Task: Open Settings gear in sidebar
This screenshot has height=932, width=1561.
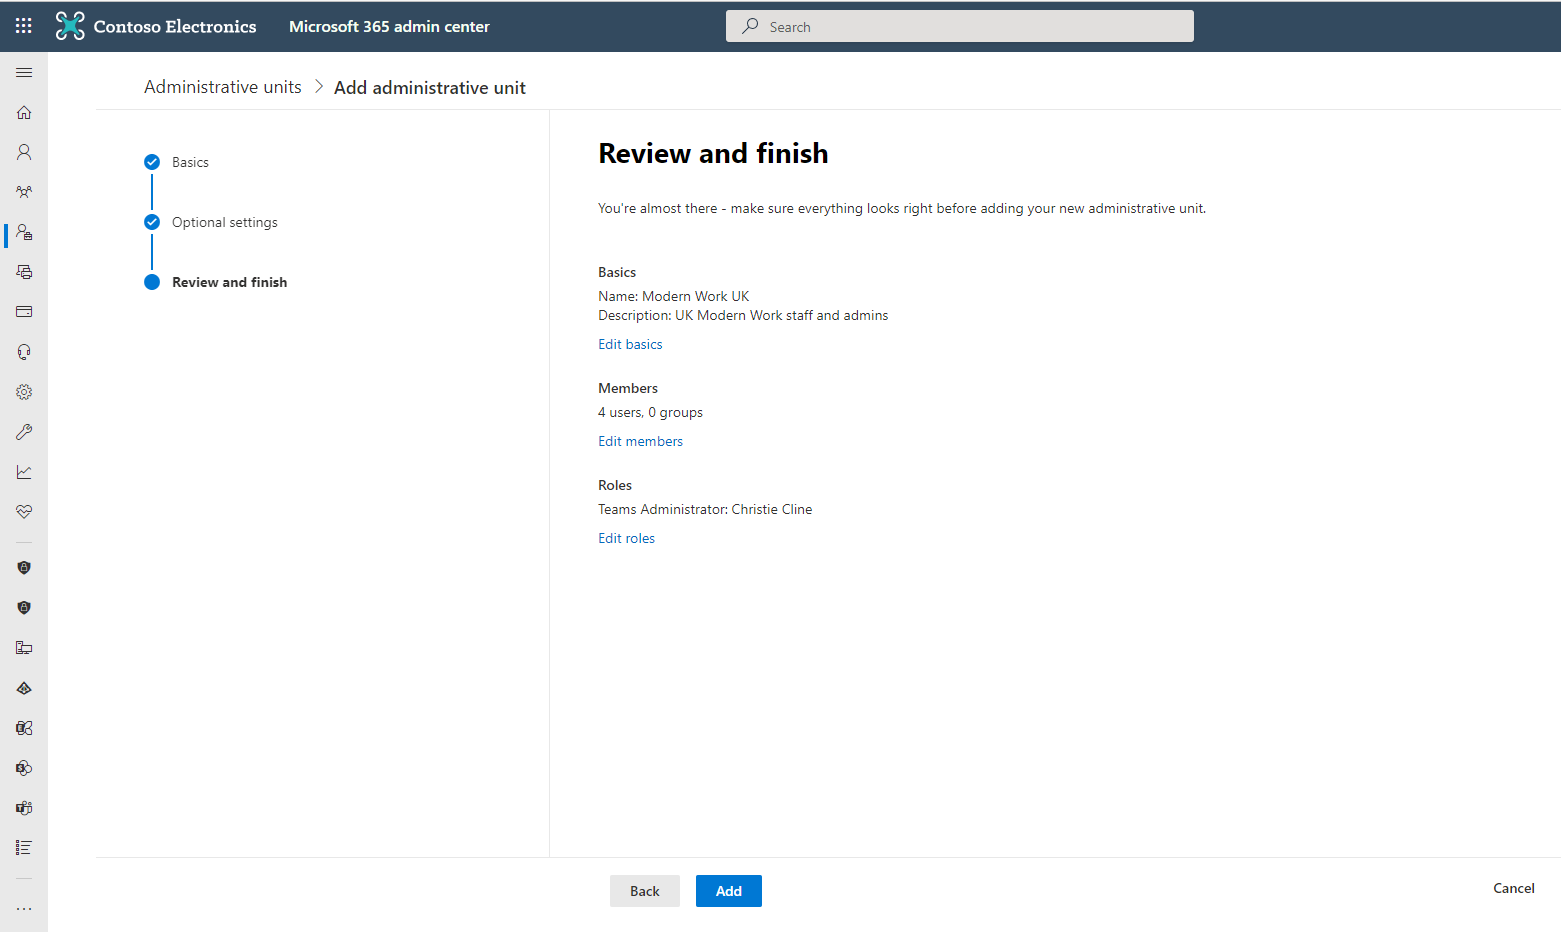Action: coord(24,392)
